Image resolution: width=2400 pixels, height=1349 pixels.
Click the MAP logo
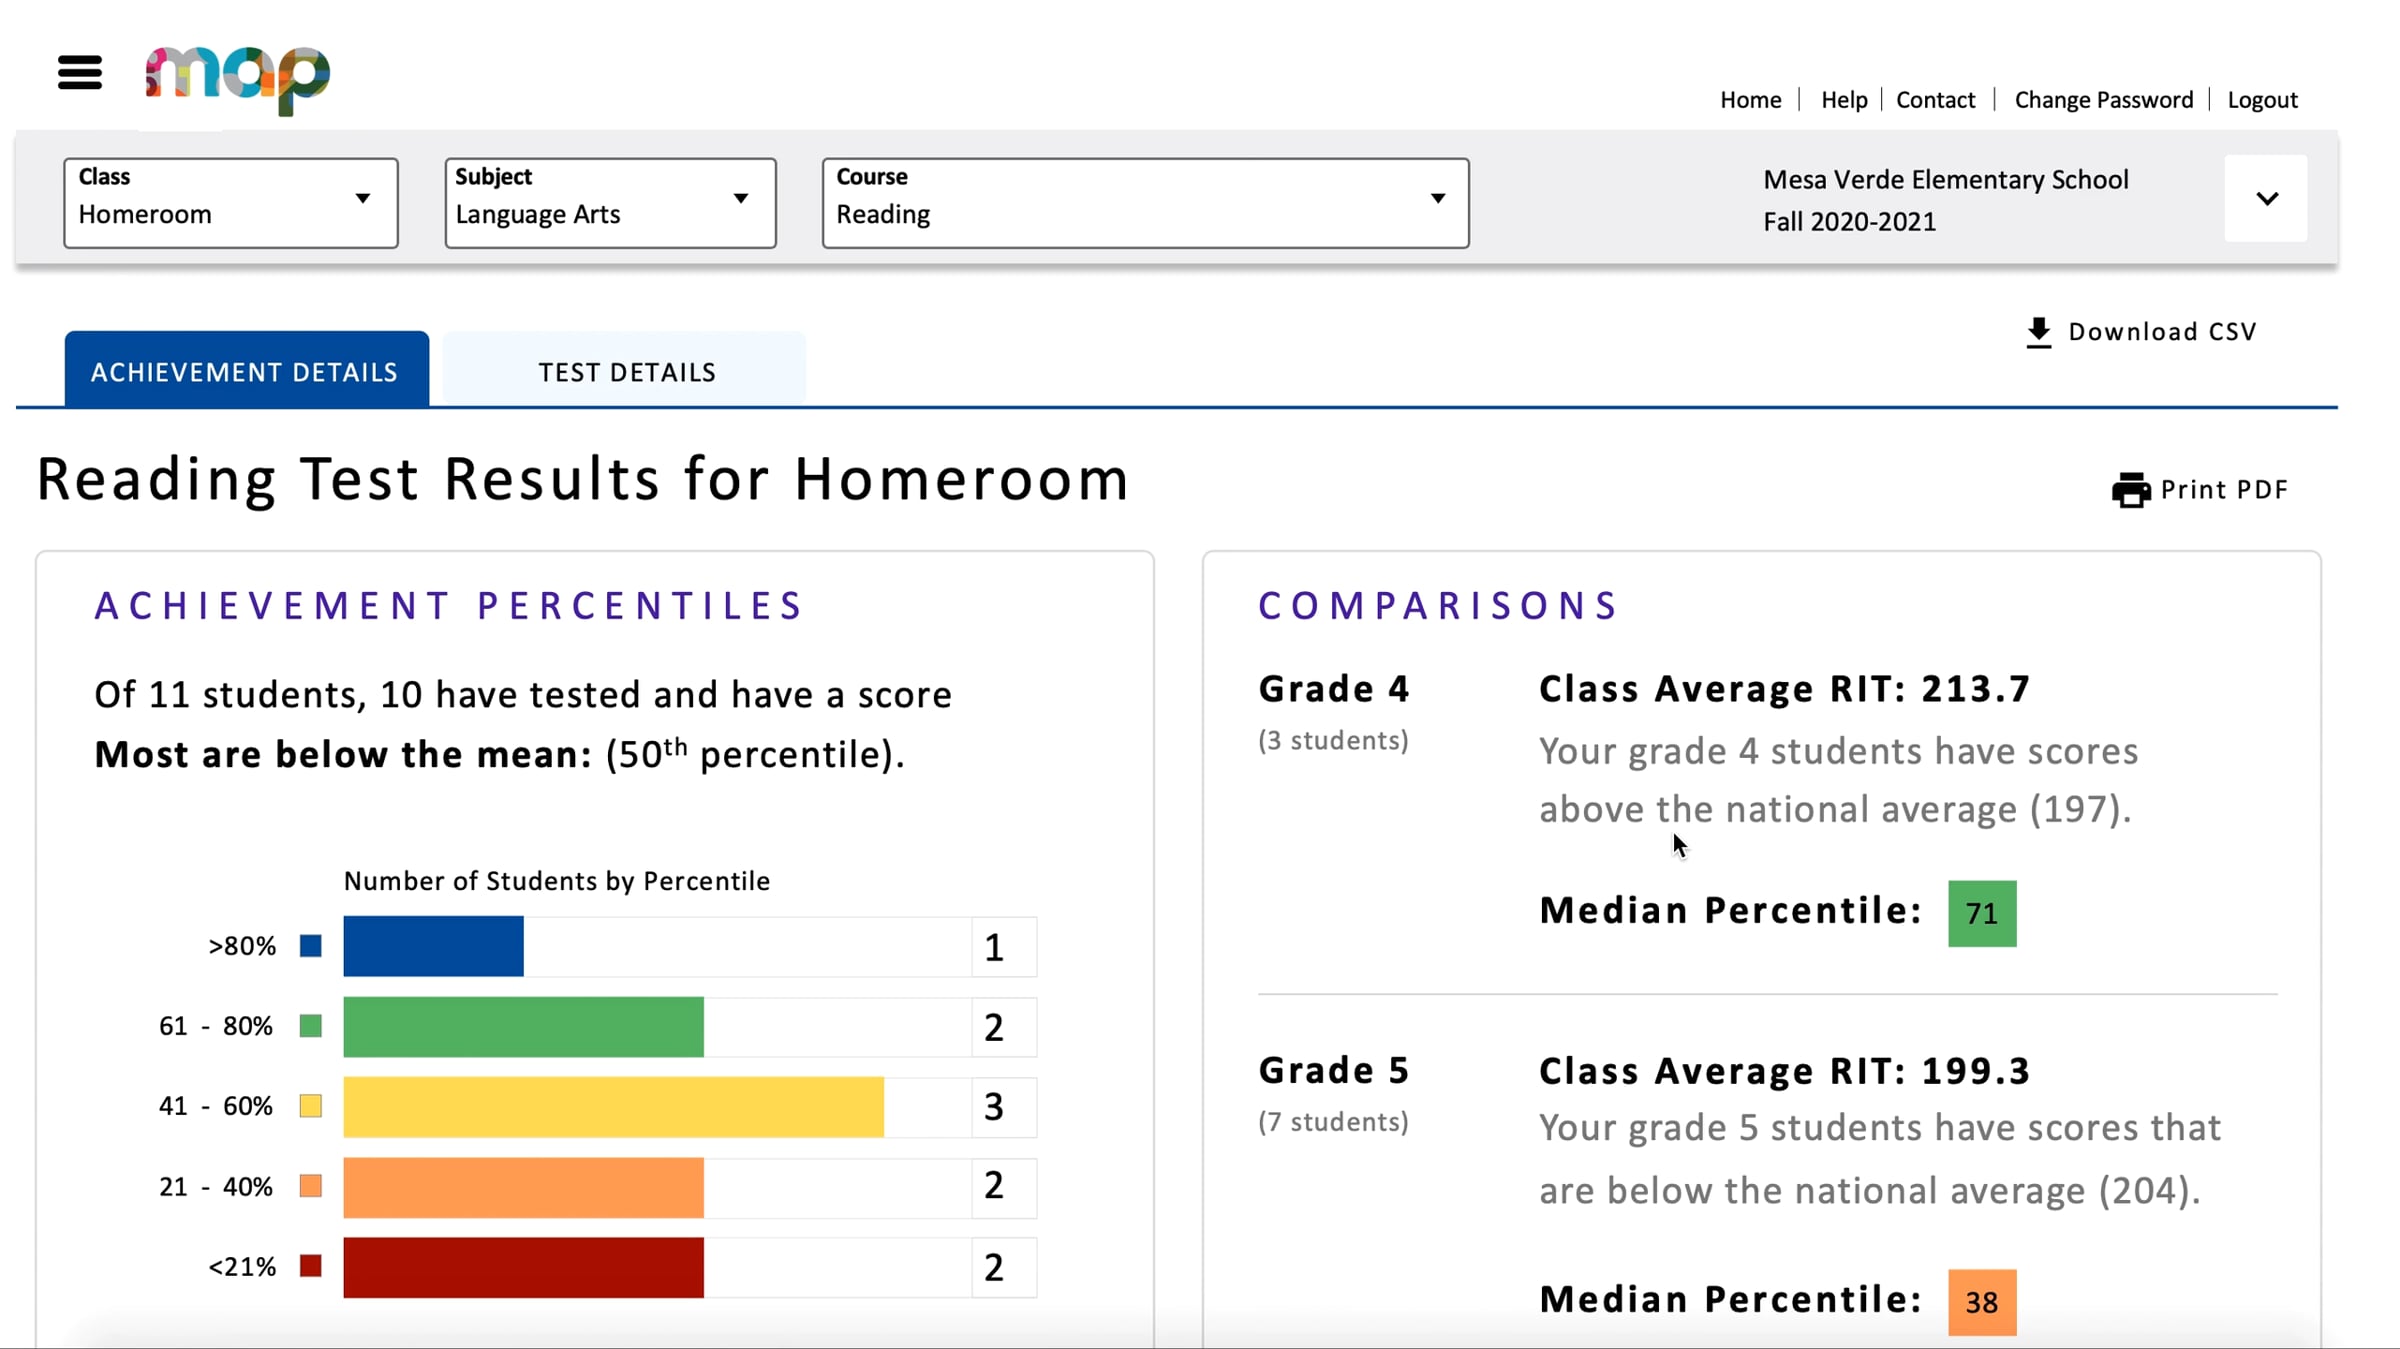237,78
